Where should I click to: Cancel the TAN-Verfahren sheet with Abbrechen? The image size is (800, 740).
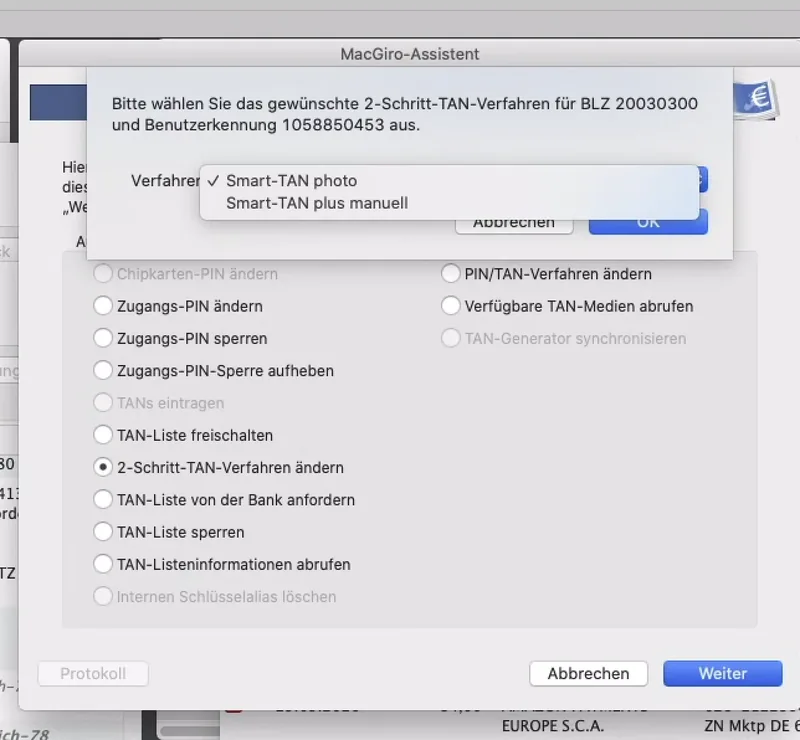[514, 227]
